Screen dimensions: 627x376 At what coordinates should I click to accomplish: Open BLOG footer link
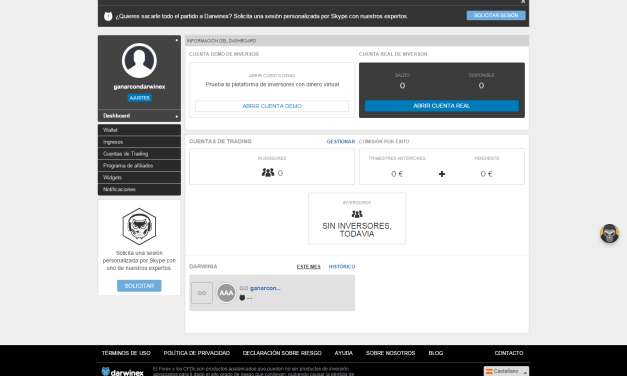click(435, 353)
